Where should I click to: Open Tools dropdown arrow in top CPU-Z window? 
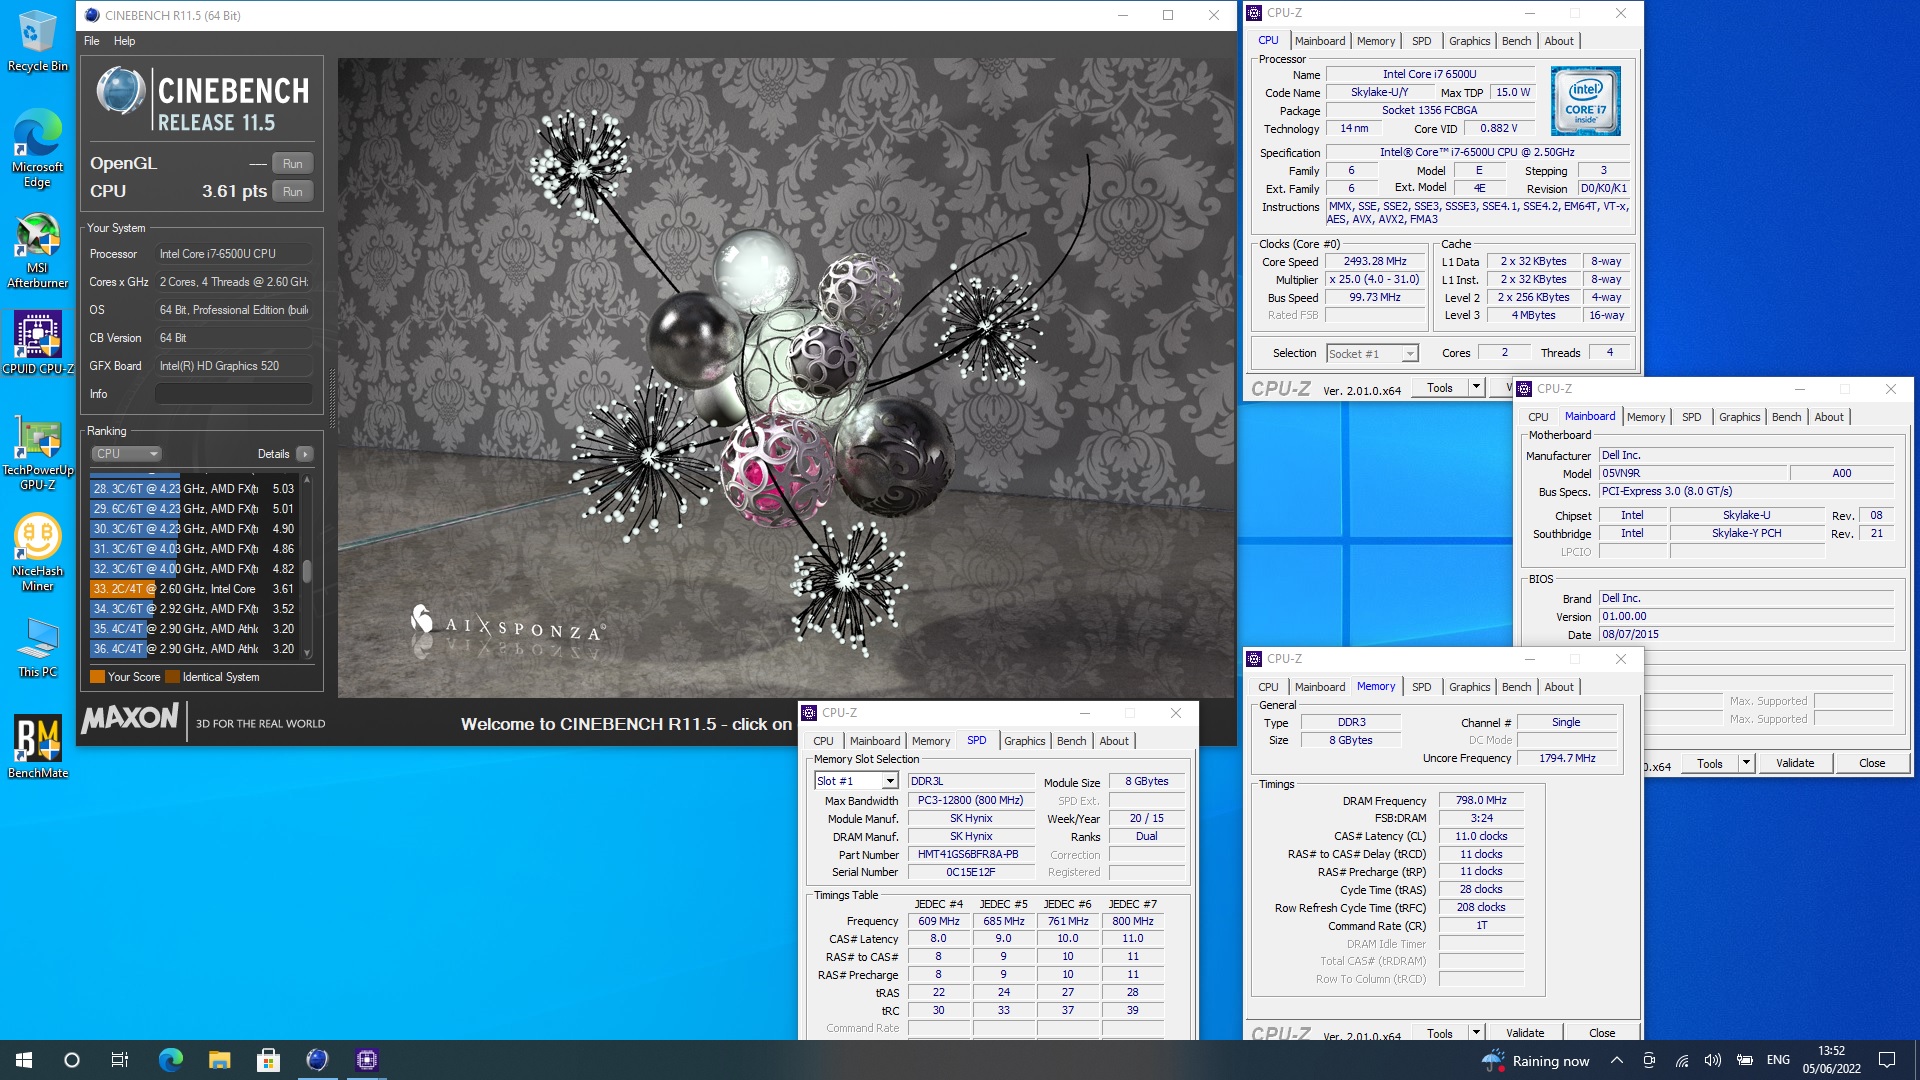(x=1476, y=388)
